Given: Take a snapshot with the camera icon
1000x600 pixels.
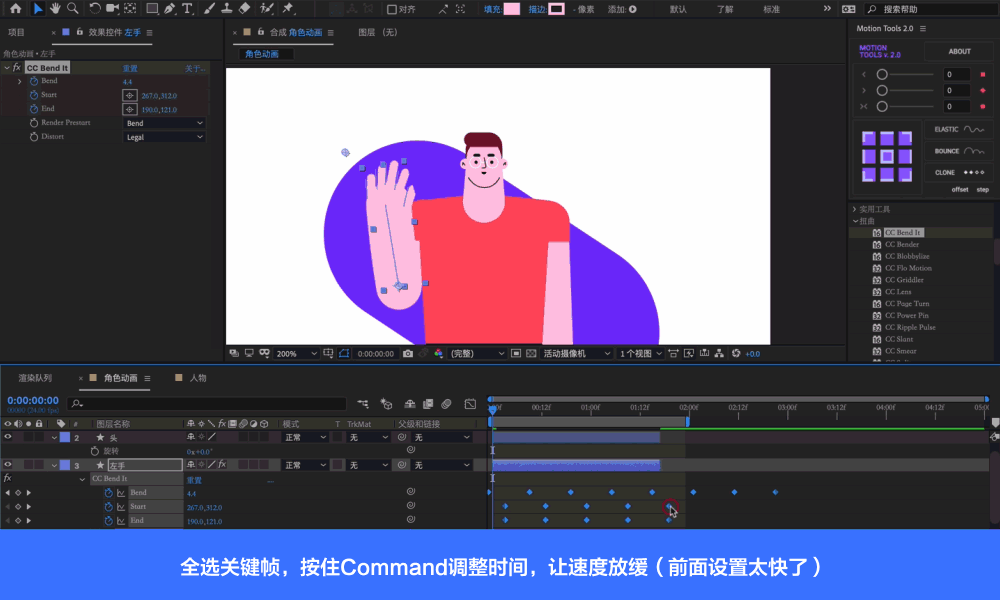Looking at the screenshot, I should tap(409, 355).
